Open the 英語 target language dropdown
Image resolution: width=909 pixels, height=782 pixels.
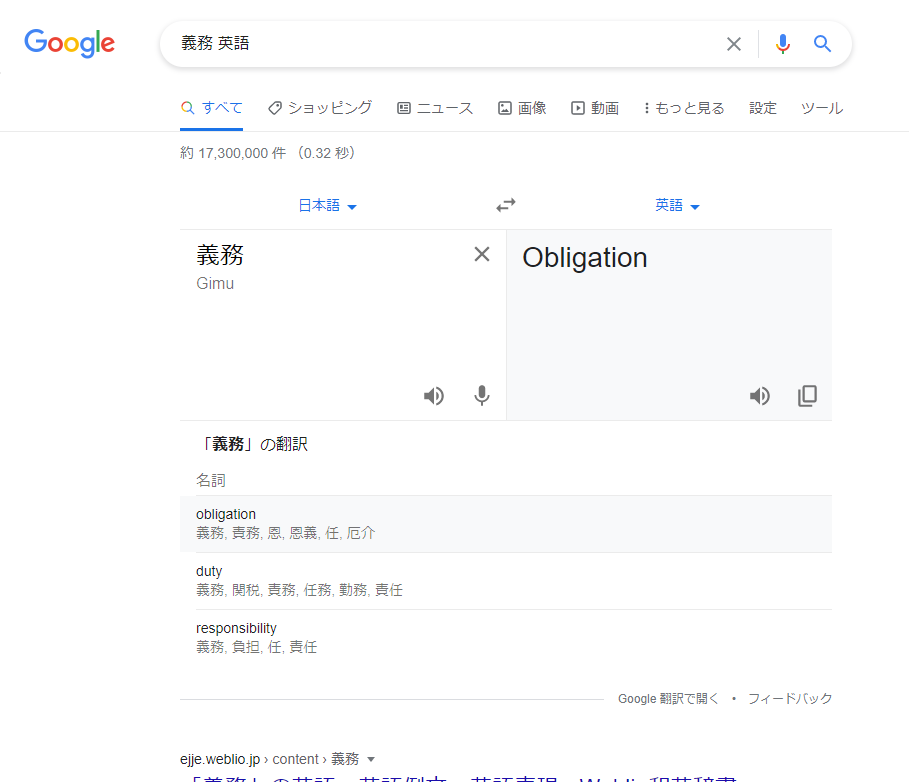677,205
